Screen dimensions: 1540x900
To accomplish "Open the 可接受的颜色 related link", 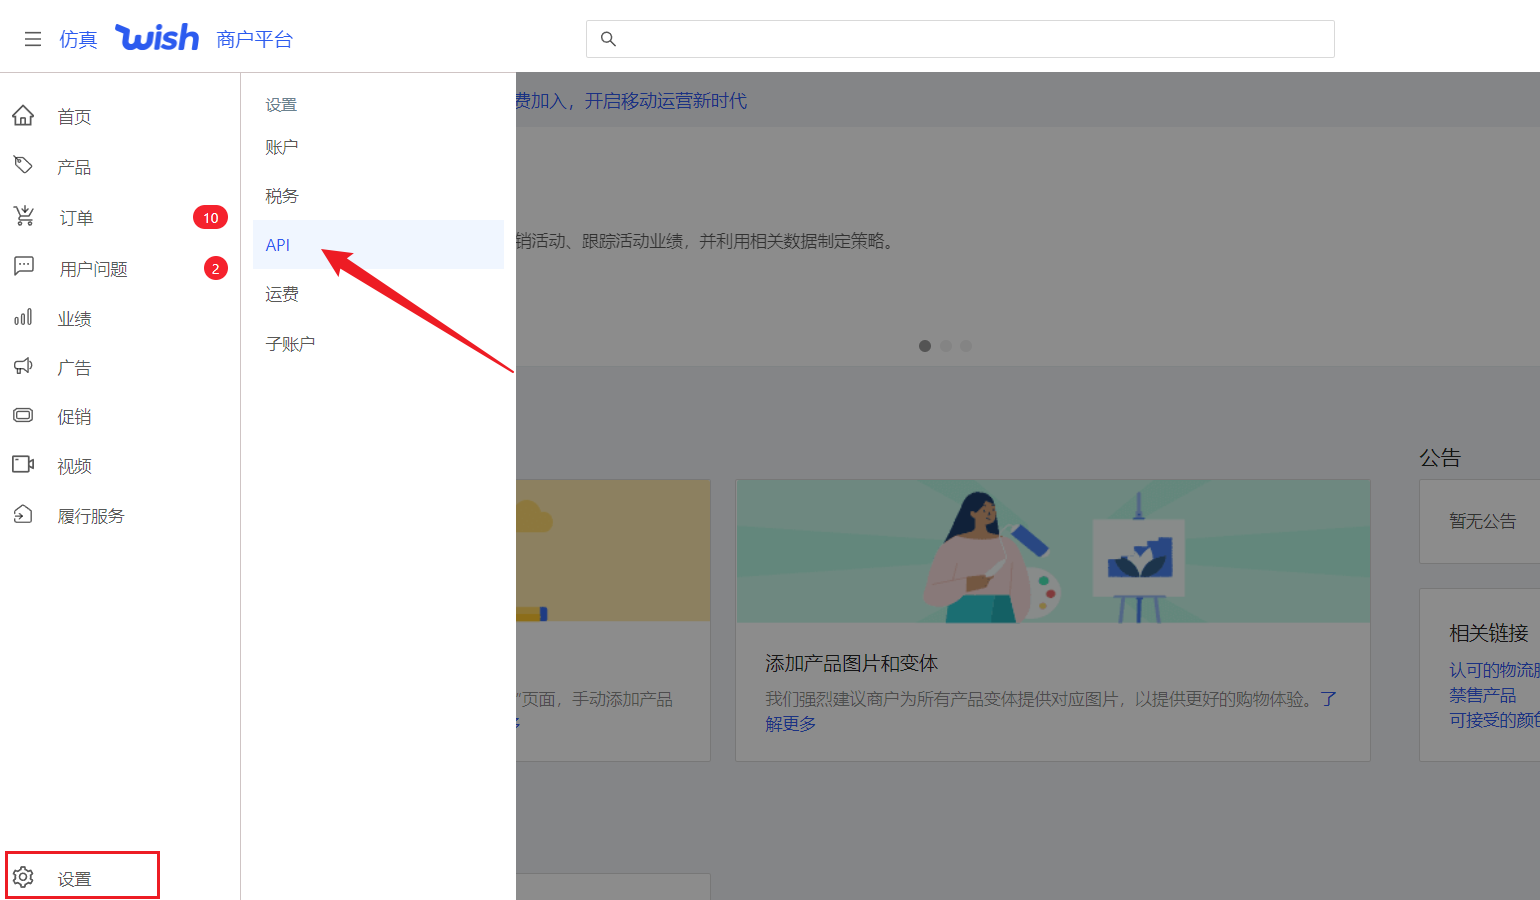I will click(x=1494, y=720).
